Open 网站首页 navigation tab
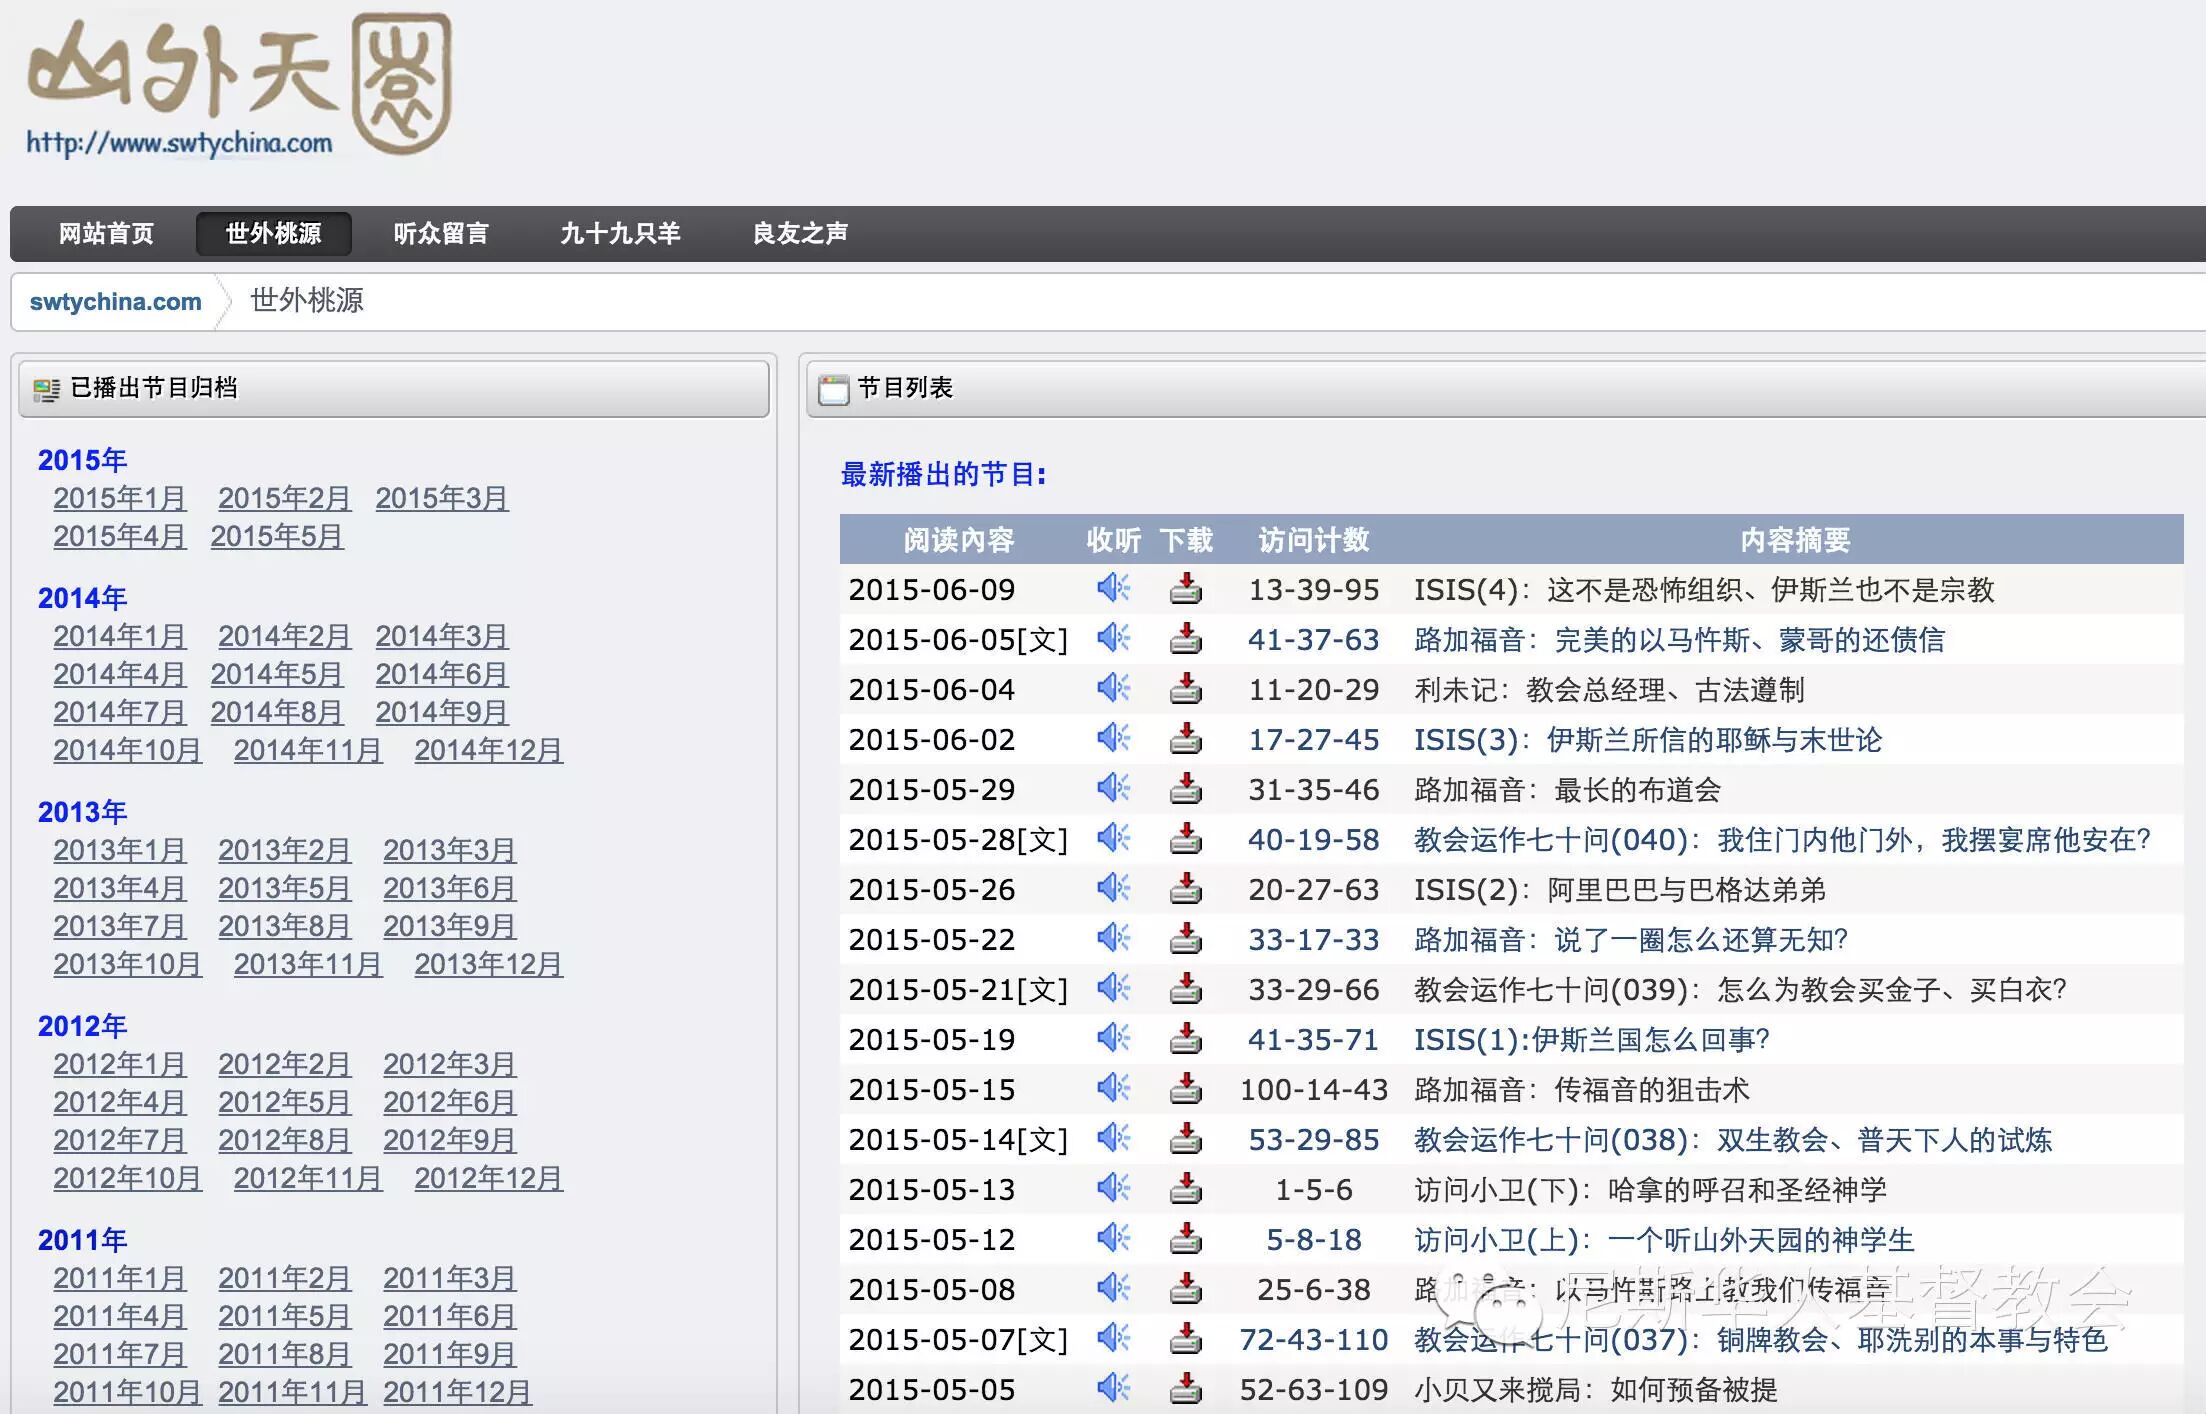The height and width of the screenshot is (1414, 2206). click(x=106, y=234)
